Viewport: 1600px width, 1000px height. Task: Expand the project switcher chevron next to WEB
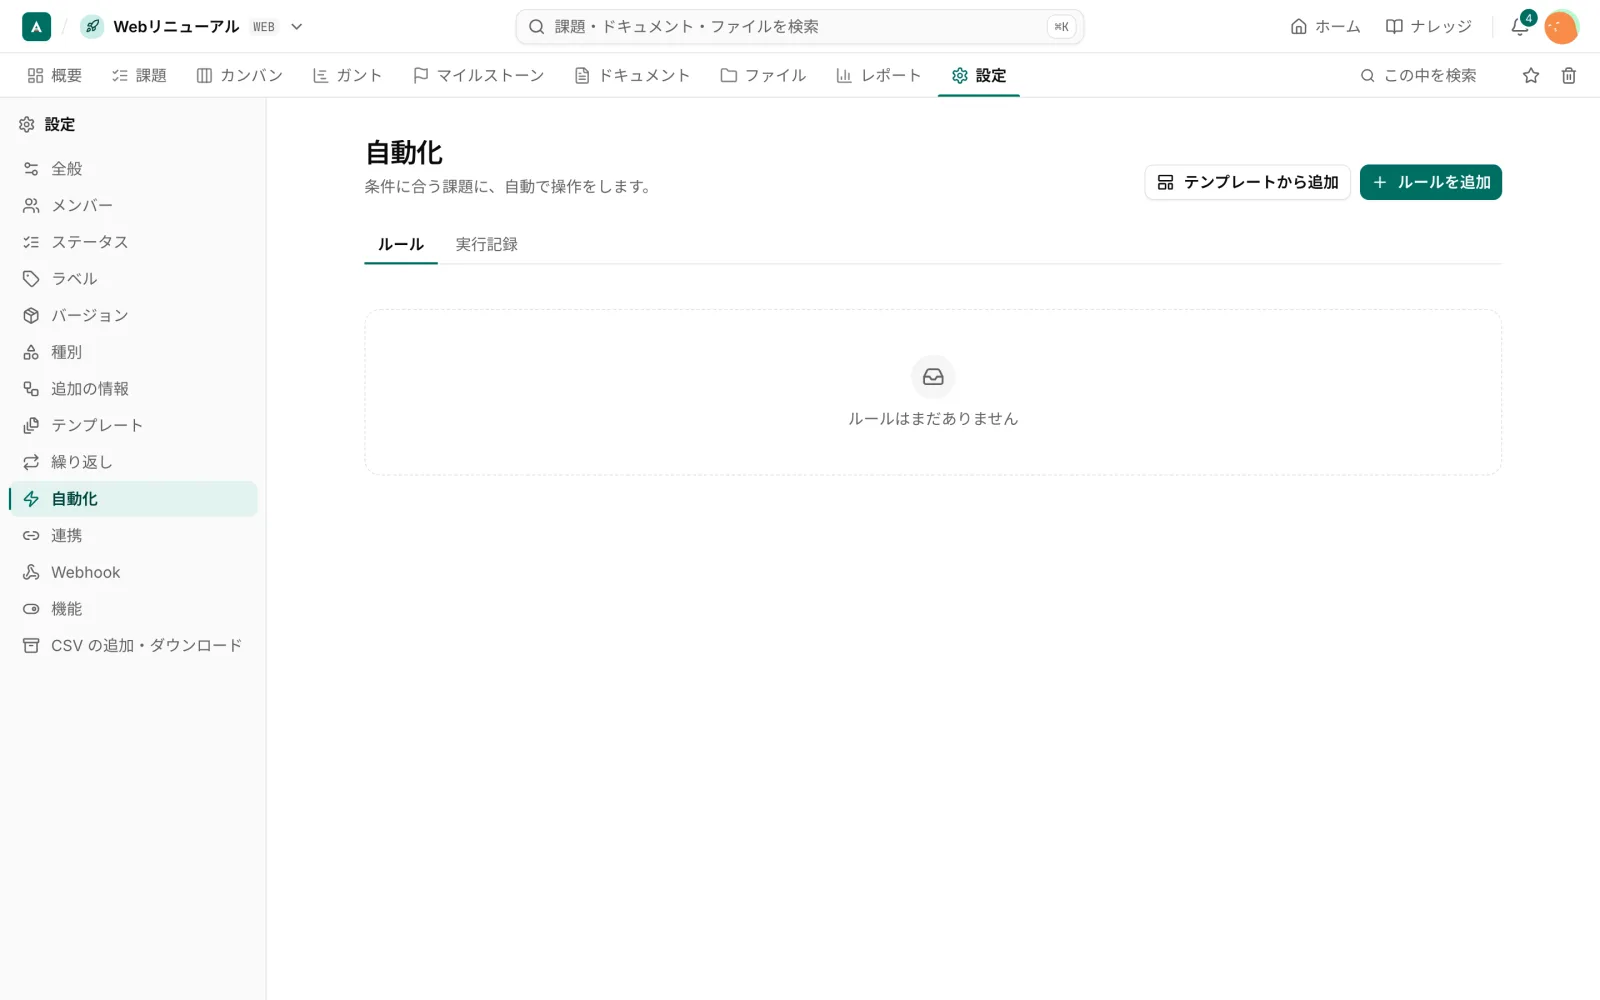pyautogui.click(x=297, y=27)
